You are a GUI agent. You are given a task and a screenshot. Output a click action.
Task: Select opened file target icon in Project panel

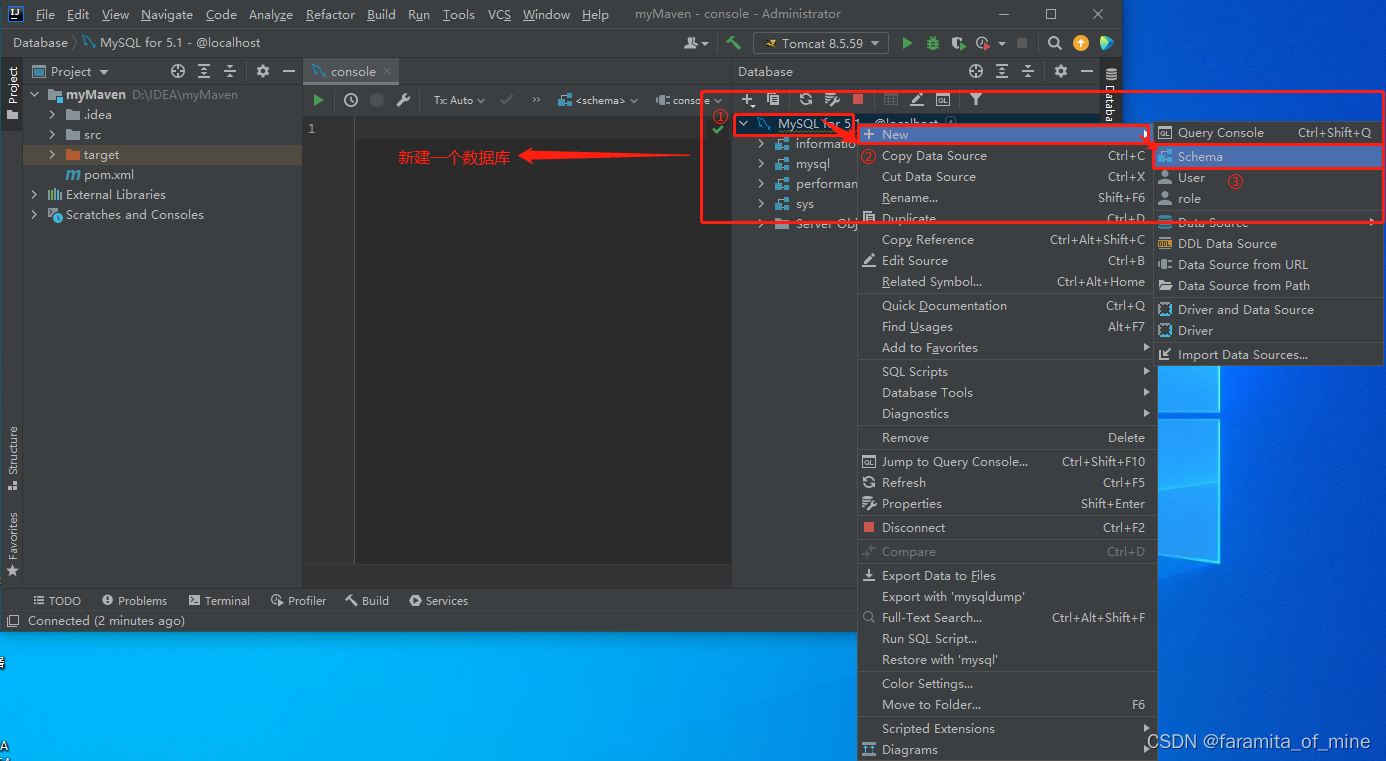point(178,71)
